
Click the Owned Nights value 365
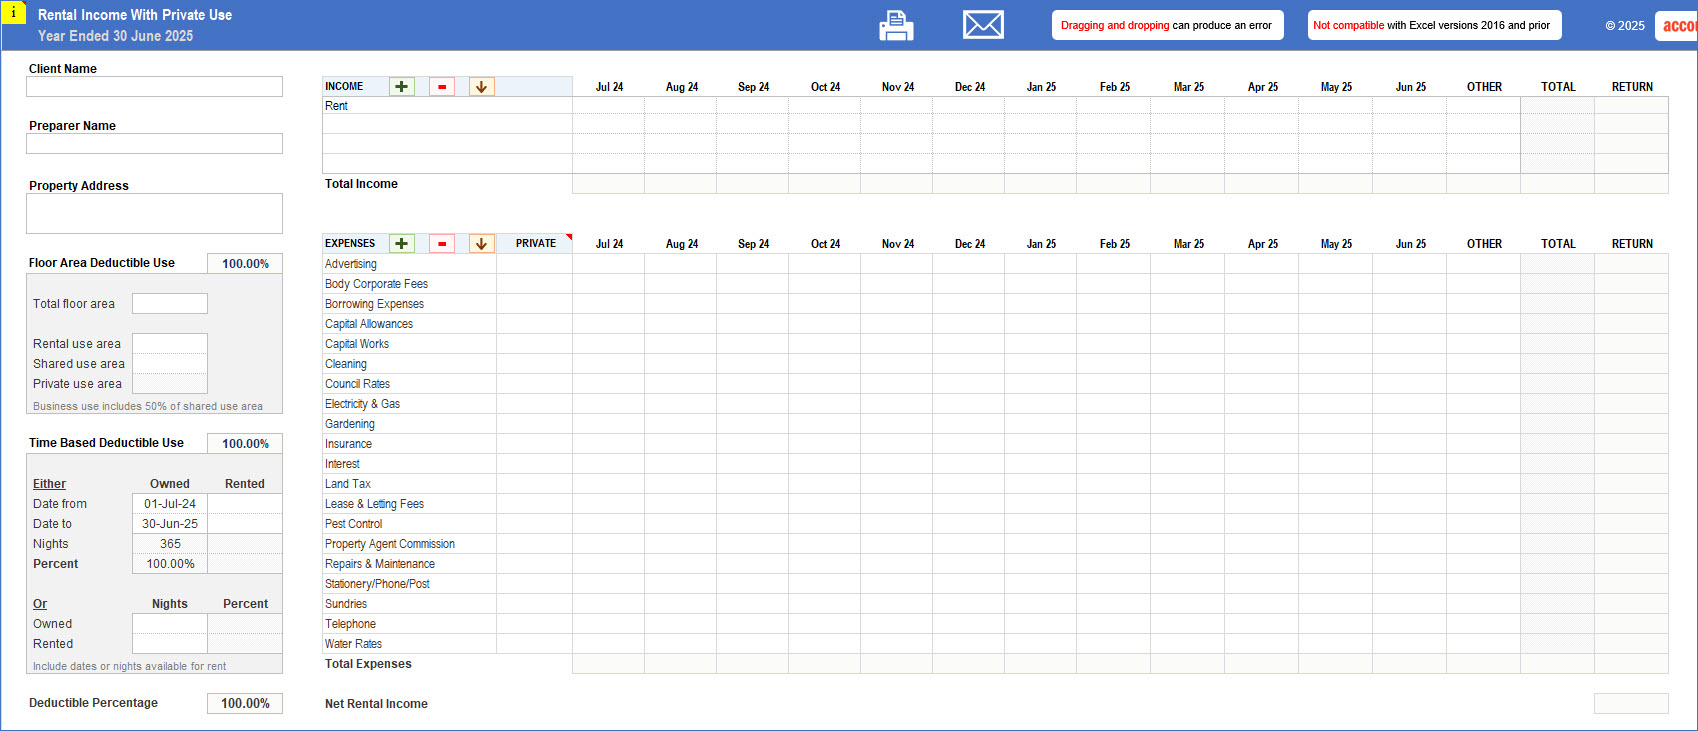coord(170,544)
